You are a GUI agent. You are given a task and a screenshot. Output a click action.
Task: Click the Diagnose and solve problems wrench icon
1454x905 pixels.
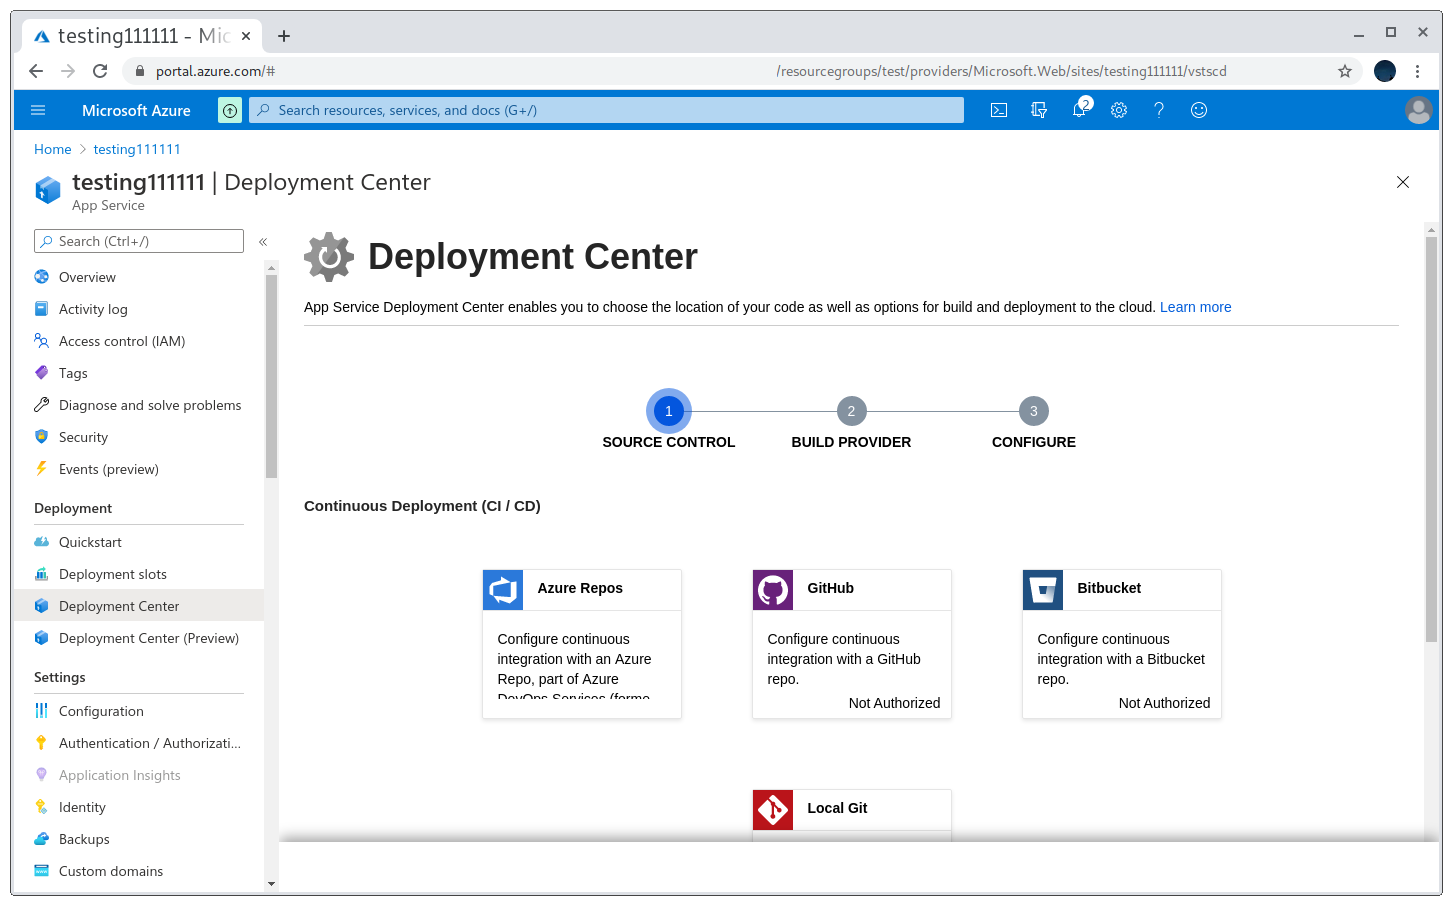tap(41, 405)
